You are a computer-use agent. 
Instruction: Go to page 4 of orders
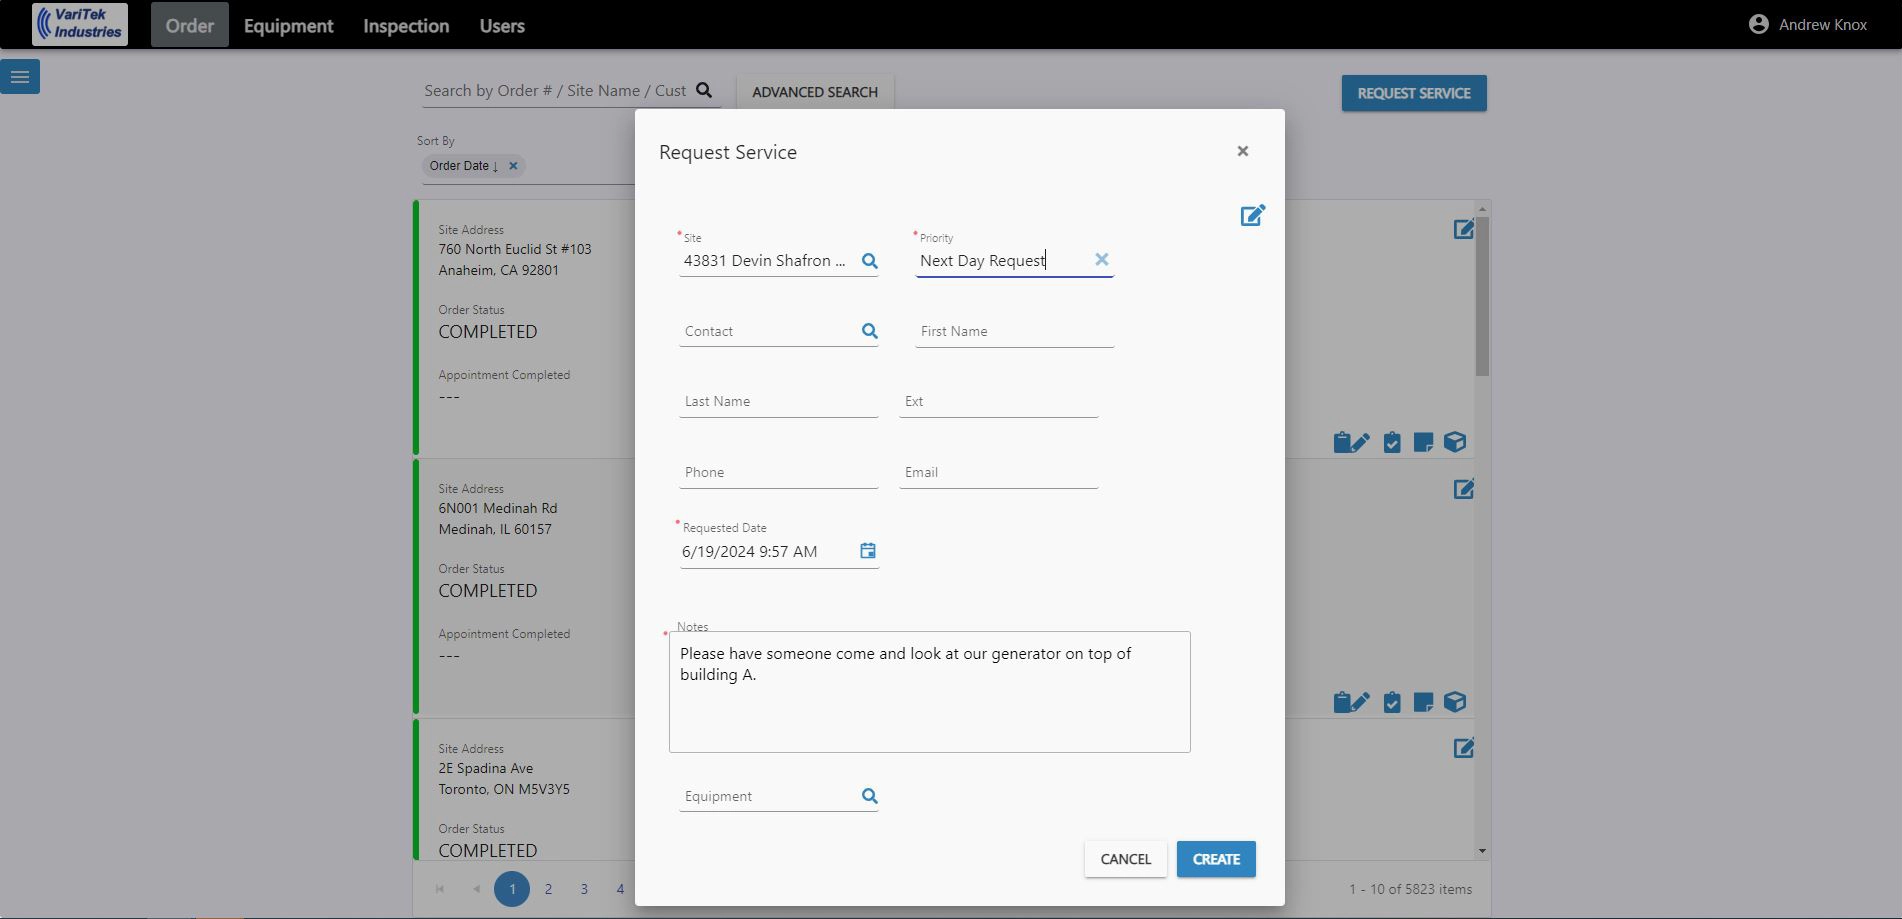point(620,889)
